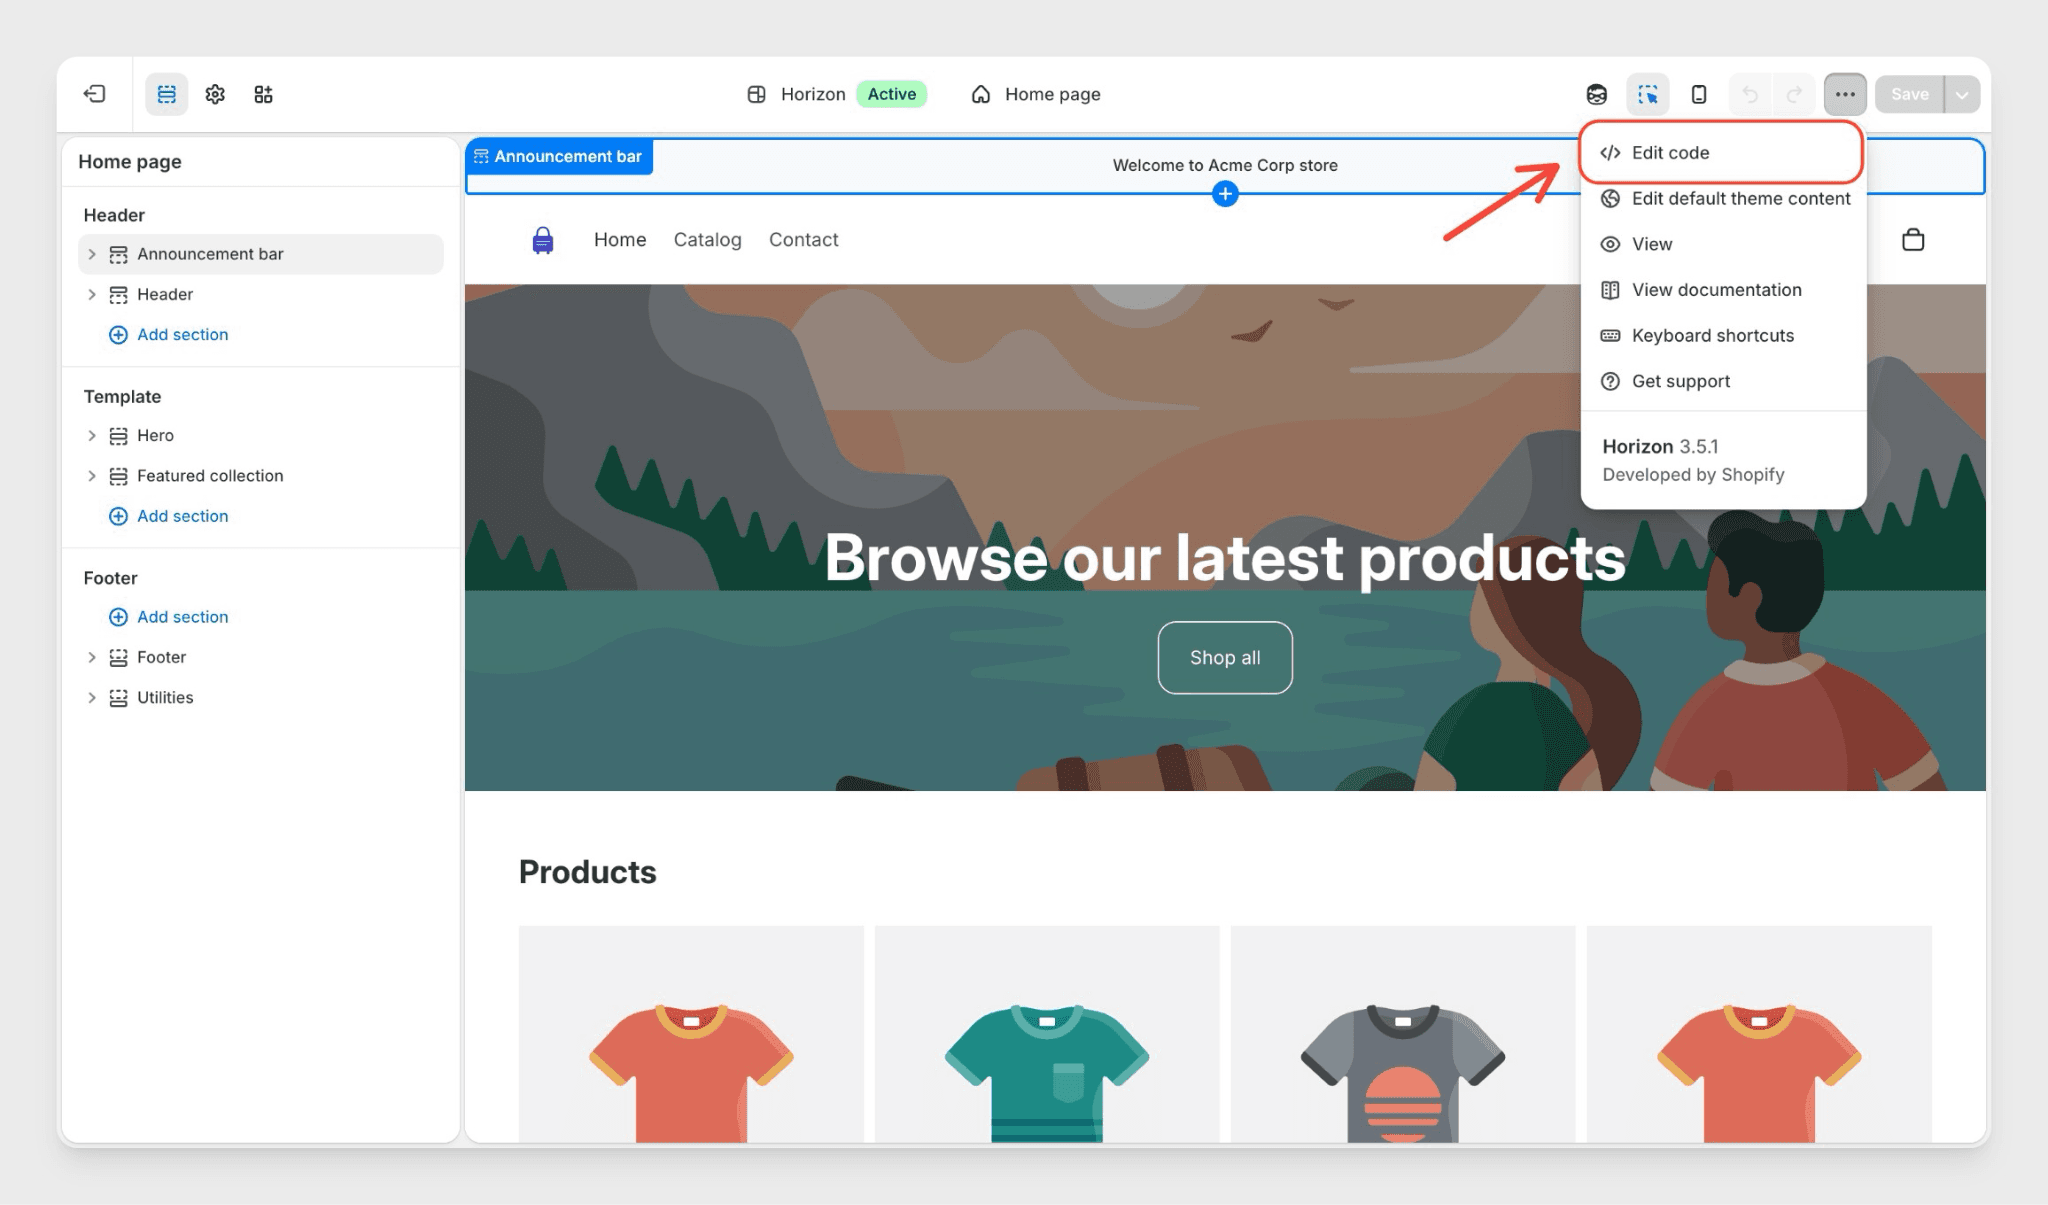Click the house icon beside Home page
Viewport: 2048px width, 1205px height.
click(x=981, y=94)
